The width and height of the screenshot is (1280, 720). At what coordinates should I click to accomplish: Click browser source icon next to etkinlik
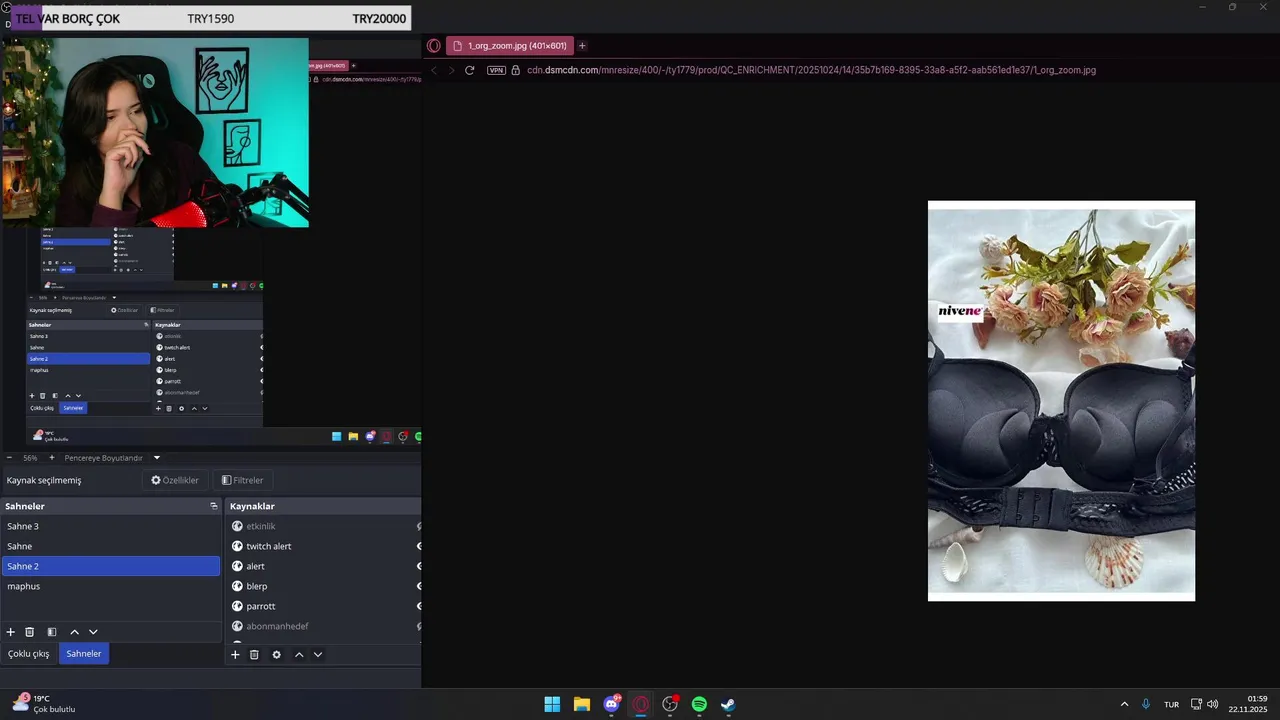[237, 526]
